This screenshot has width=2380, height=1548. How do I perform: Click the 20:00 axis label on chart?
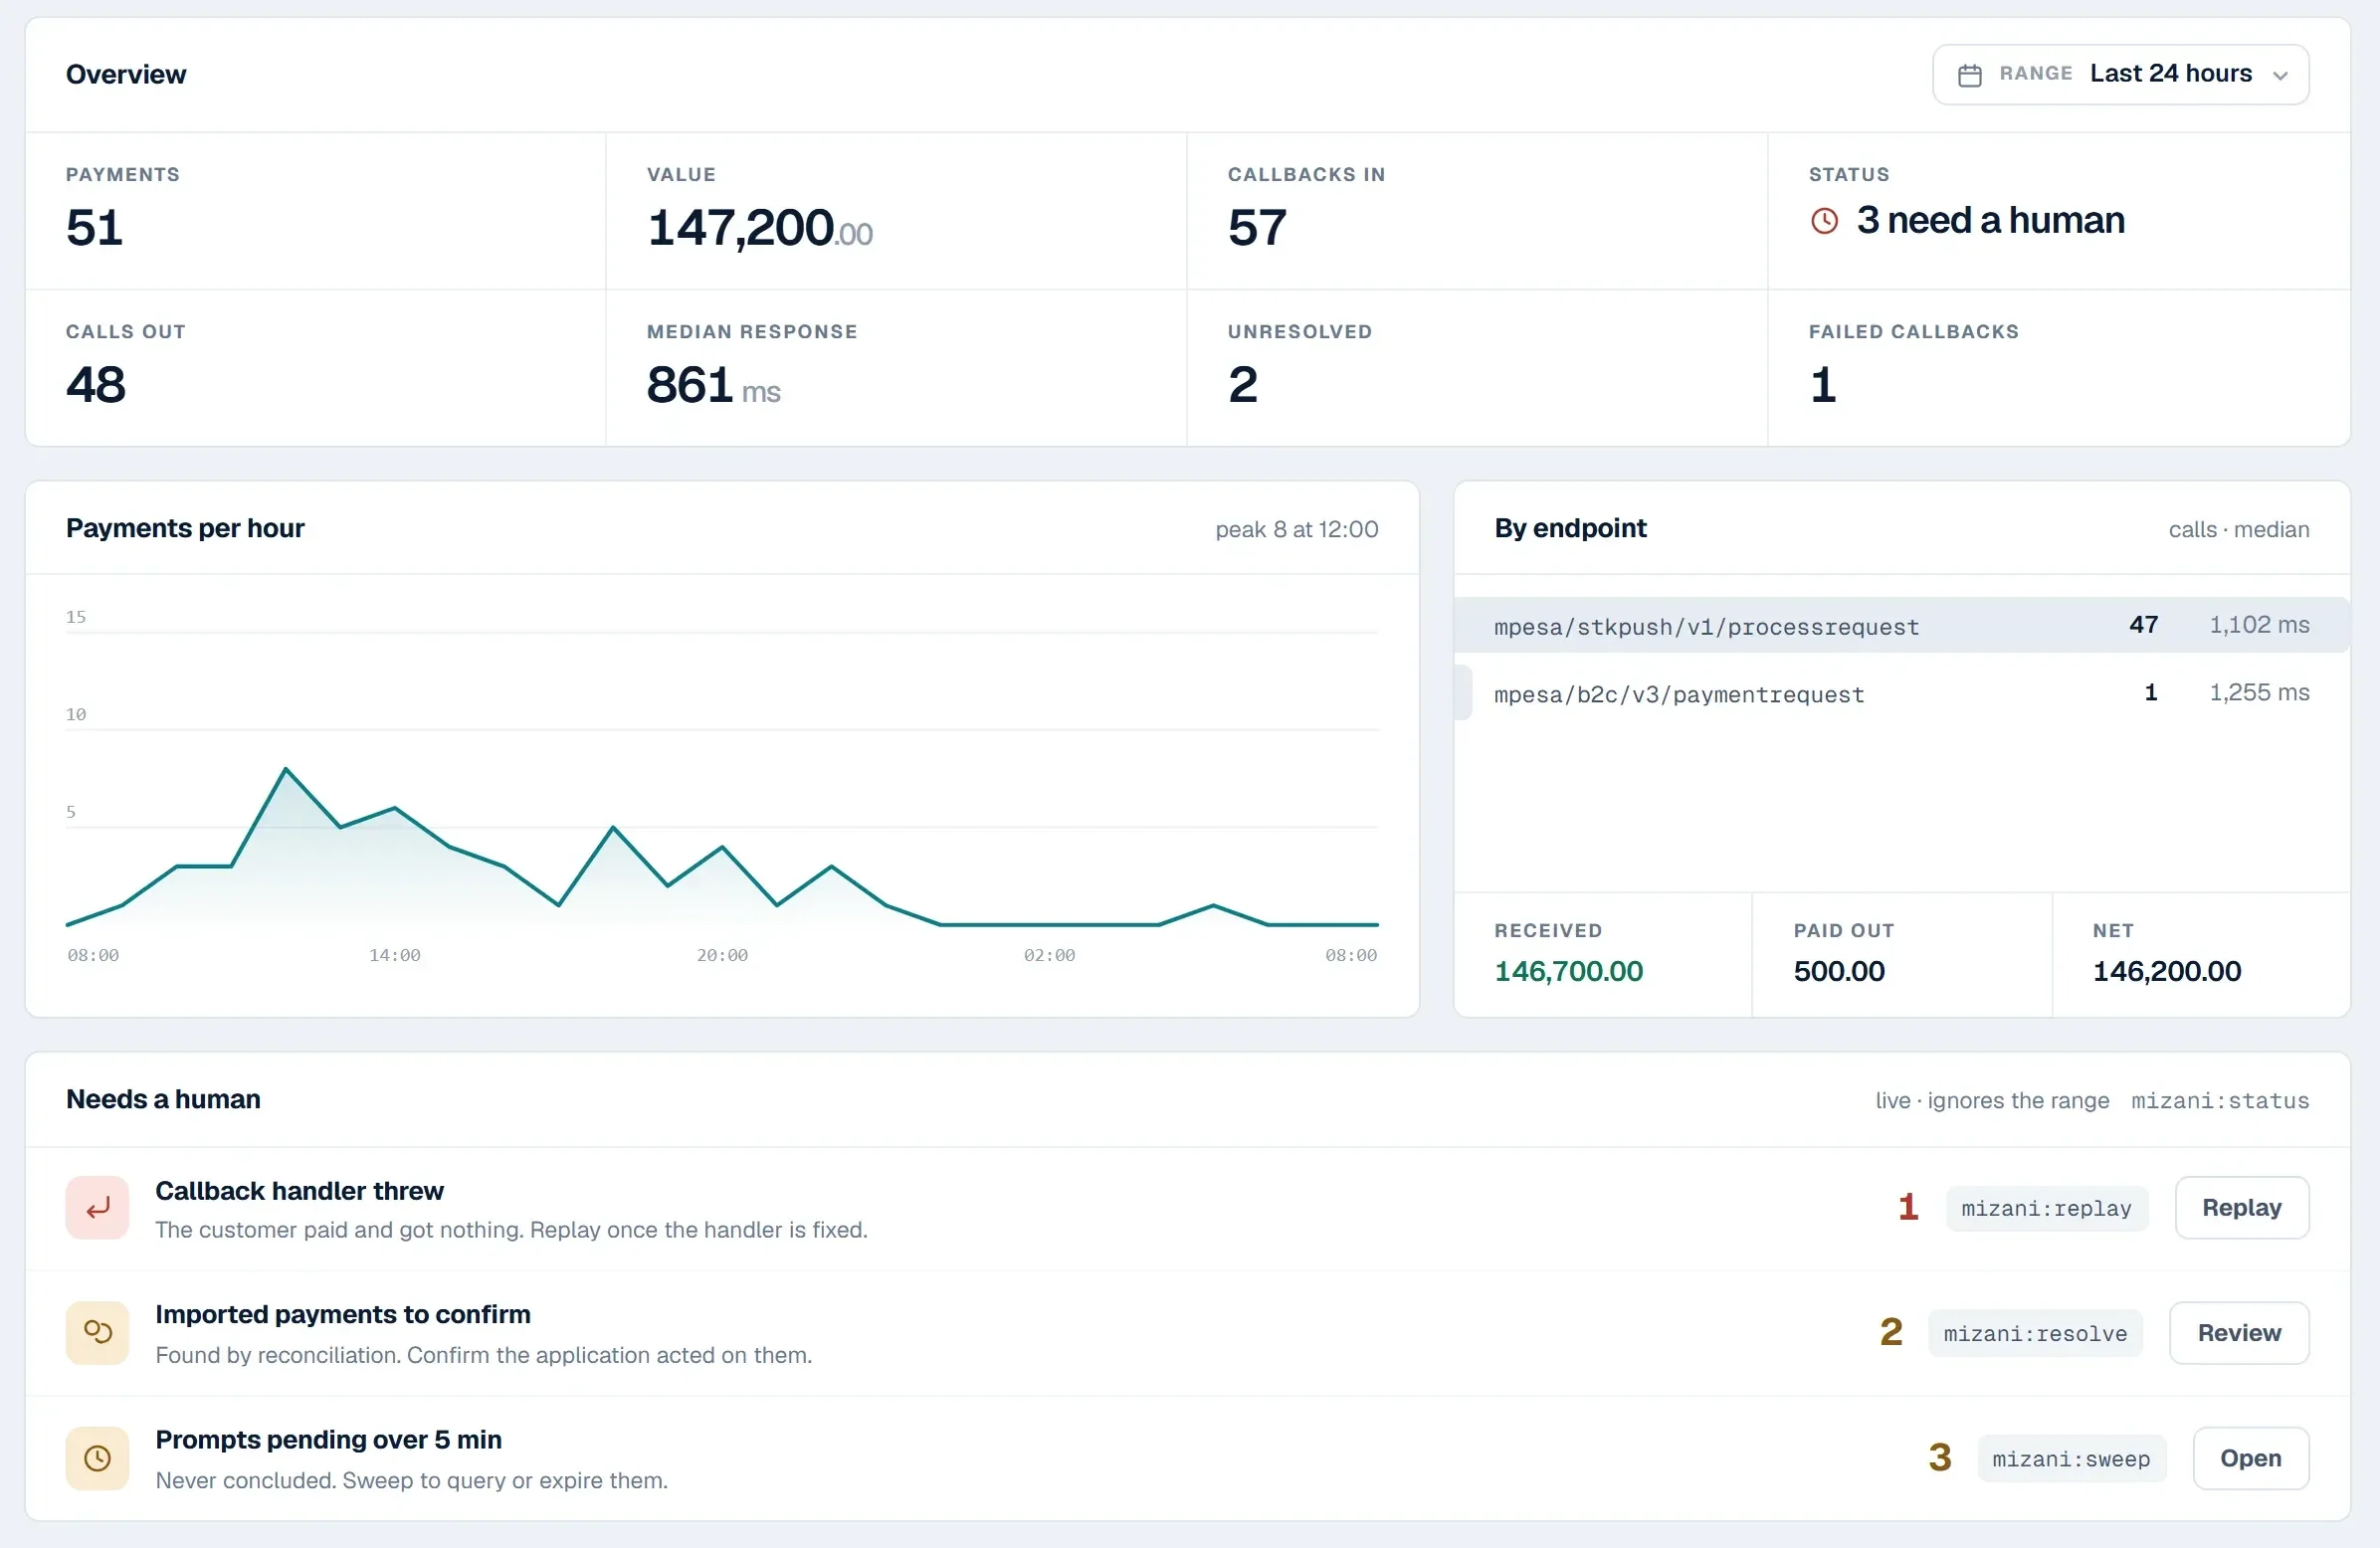coord(722,956)
